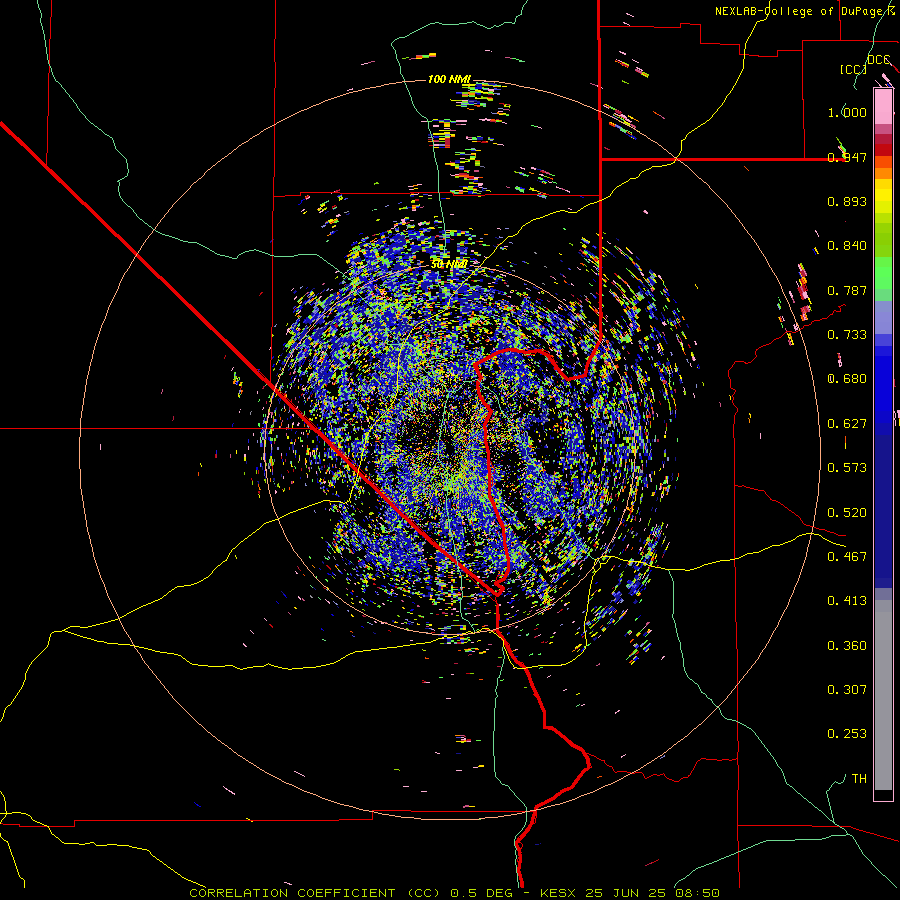This screenshot has height=900, width=900.
Task: Click the KESX station identifier in caption
Action: click(560, 893)
